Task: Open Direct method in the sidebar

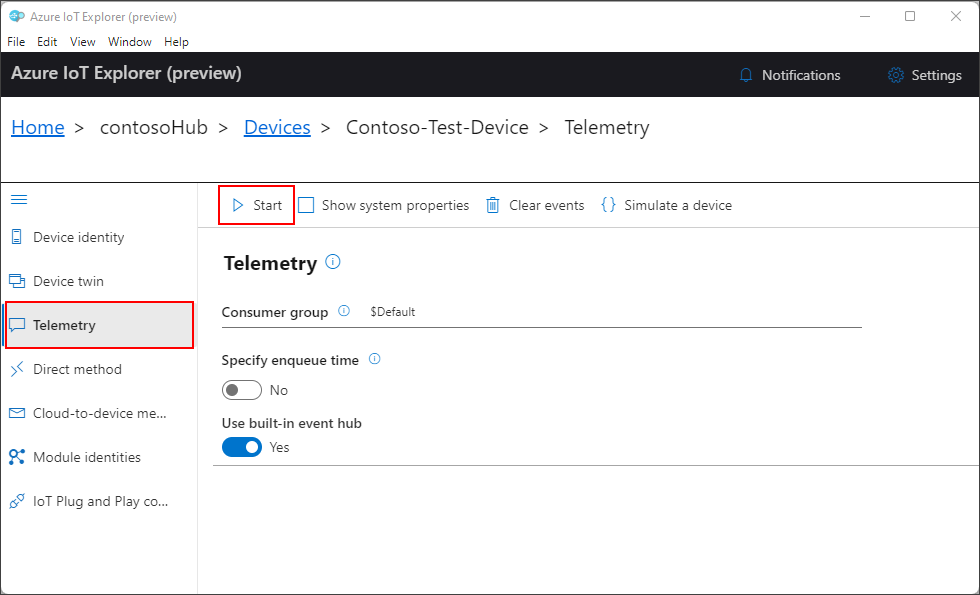Action: (77, 369)
